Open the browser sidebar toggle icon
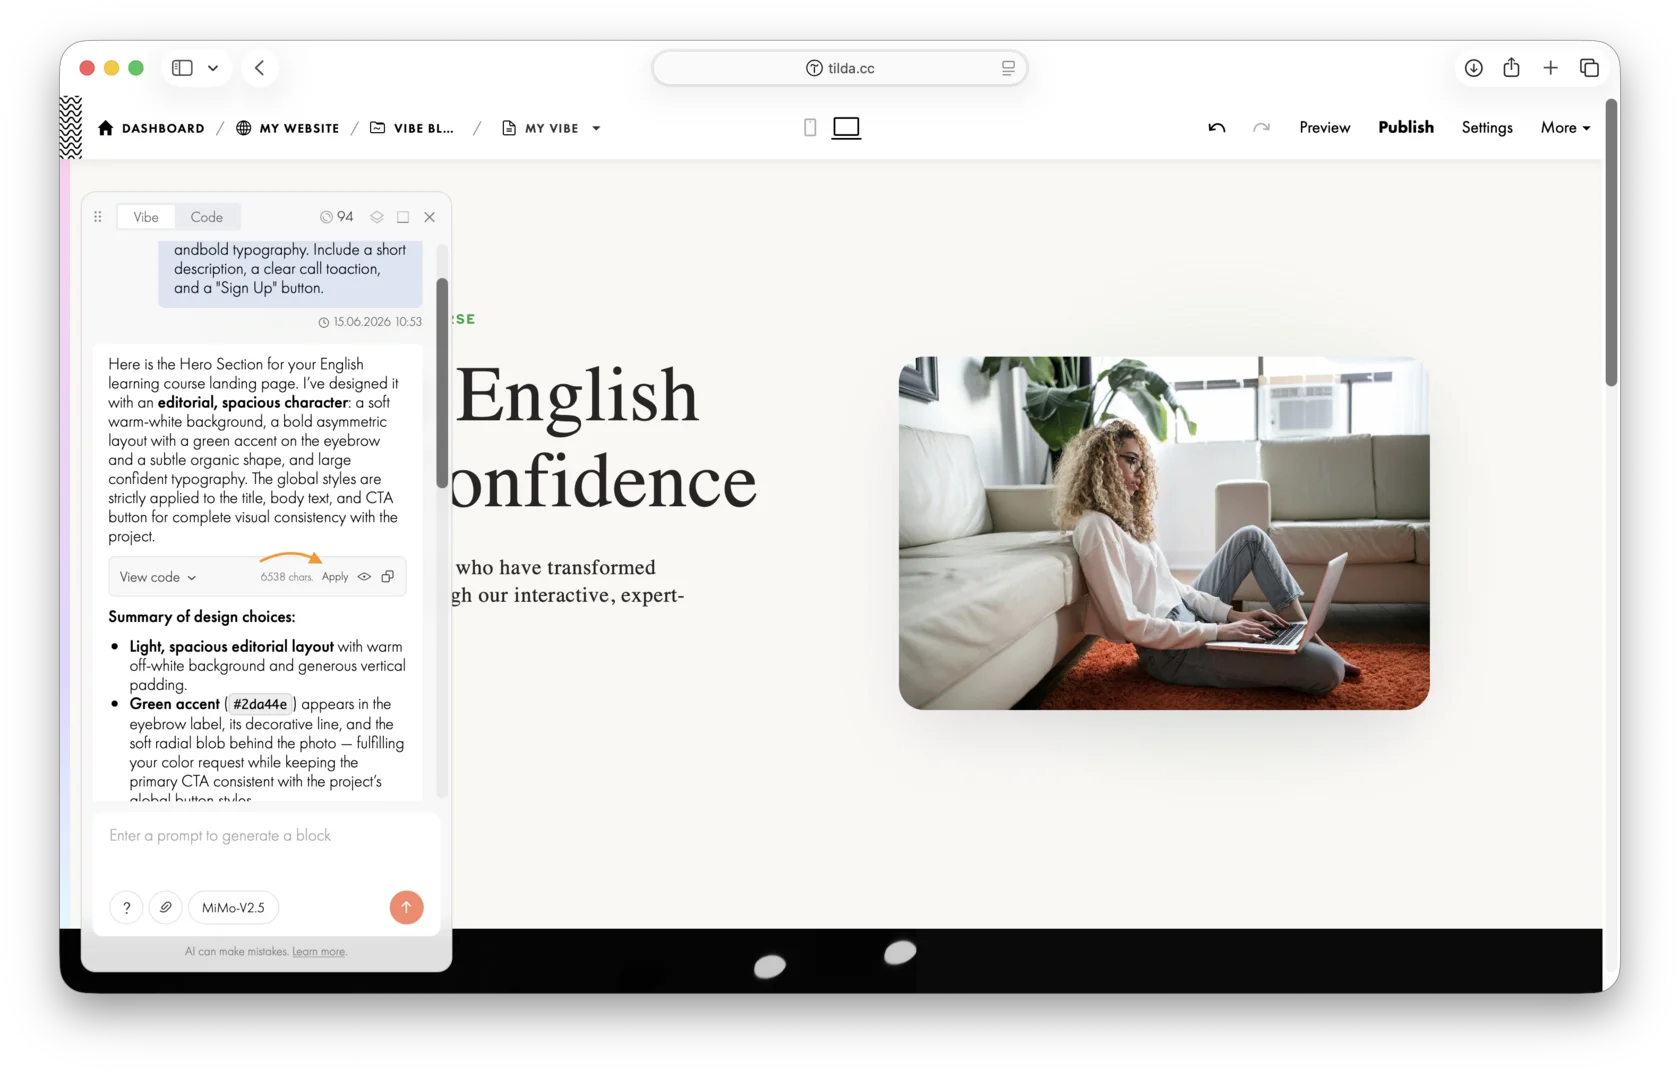The height and width of the screenshot is (1072, 1680). coord(182,68)
